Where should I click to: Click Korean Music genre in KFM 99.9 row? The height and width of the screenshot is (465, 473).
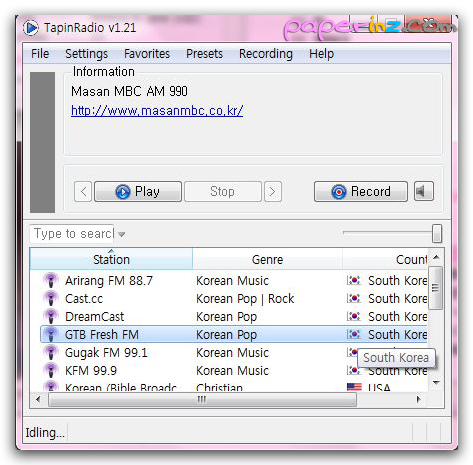pyautogui.click(x=232, y=370)
